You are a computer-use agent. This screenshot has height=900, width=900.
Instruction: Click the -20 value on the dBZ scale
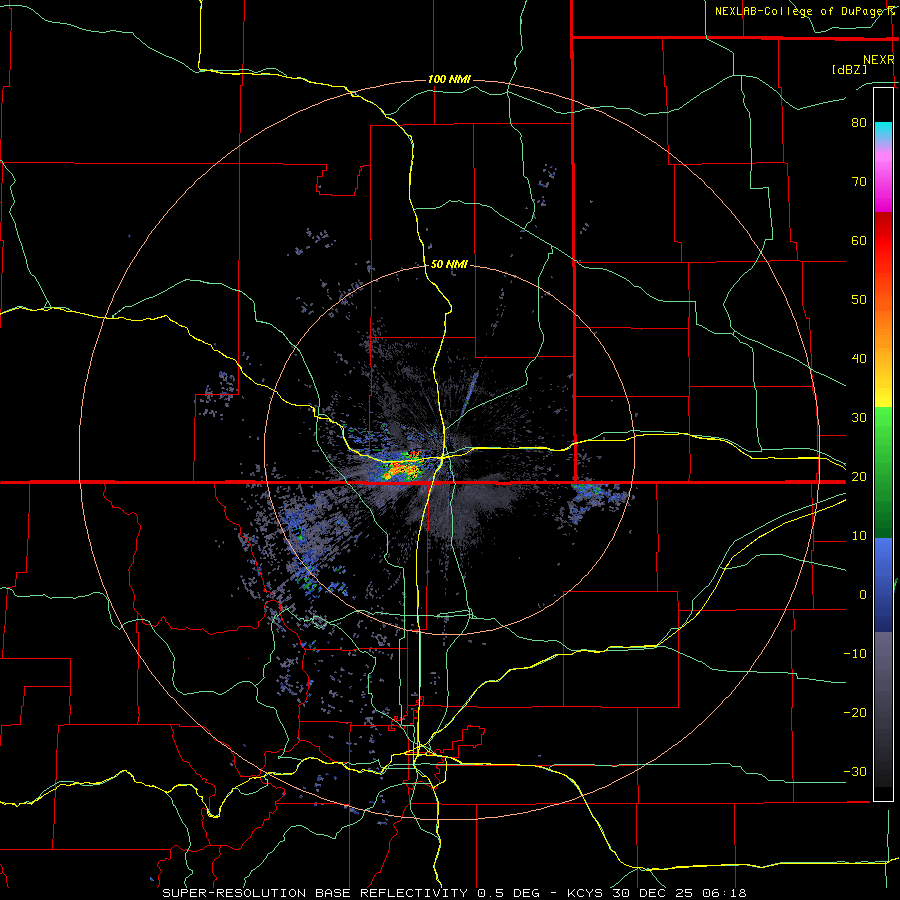tap(855, 712)
